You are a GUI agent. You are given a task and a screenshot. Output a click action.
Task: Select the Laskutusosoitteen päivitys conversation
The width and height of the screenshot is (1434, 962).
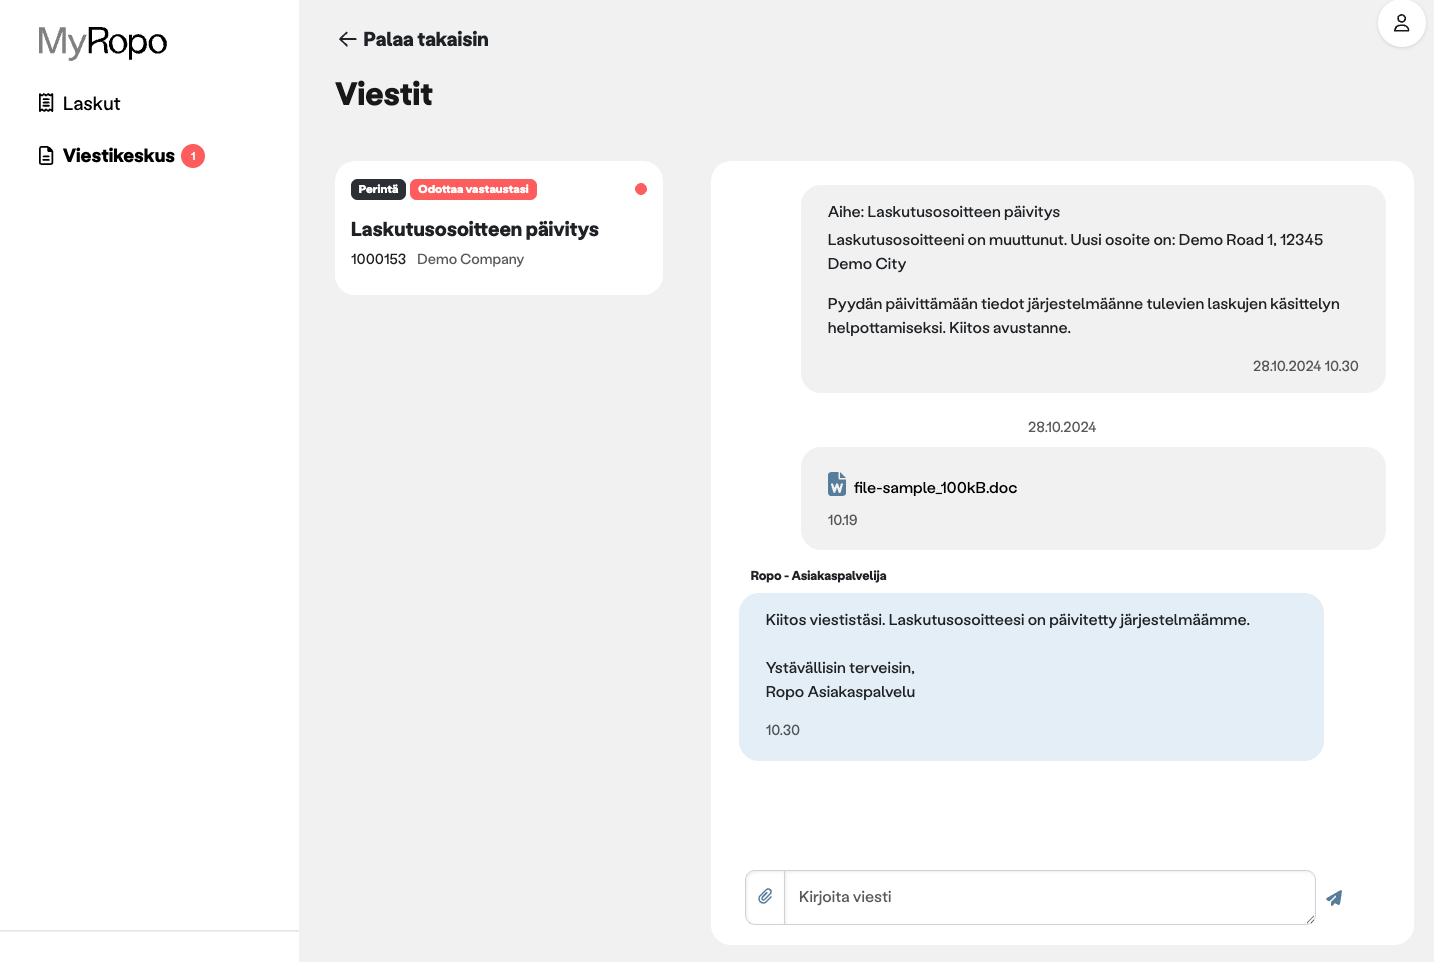coord(498,230)
